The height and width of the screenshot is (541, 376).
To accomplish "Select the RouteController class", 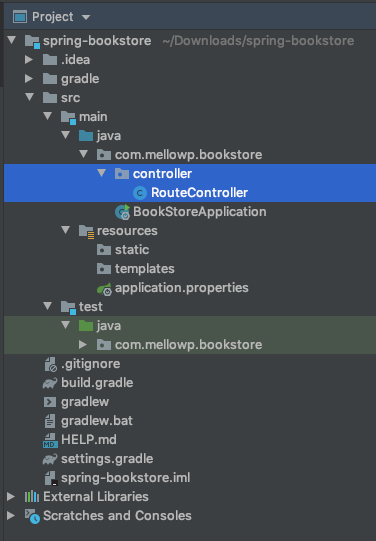I will 199,193.
